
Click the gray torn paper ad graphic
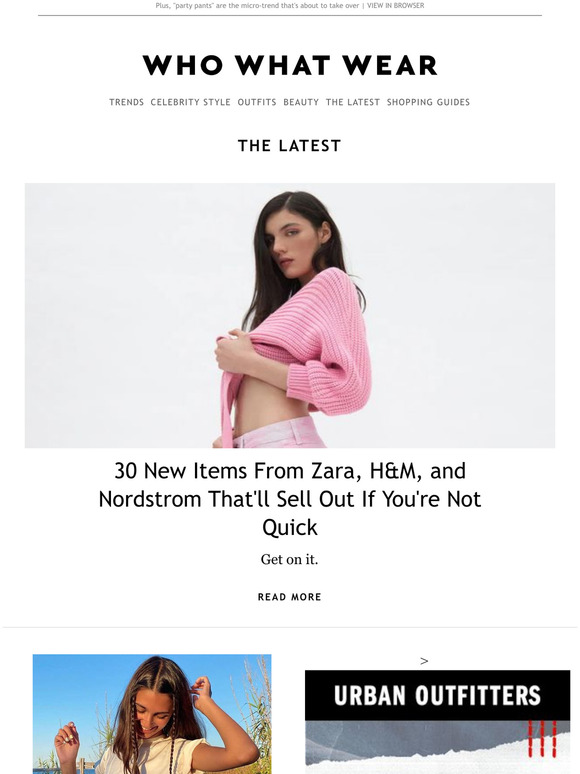click(x=437, y=747)
